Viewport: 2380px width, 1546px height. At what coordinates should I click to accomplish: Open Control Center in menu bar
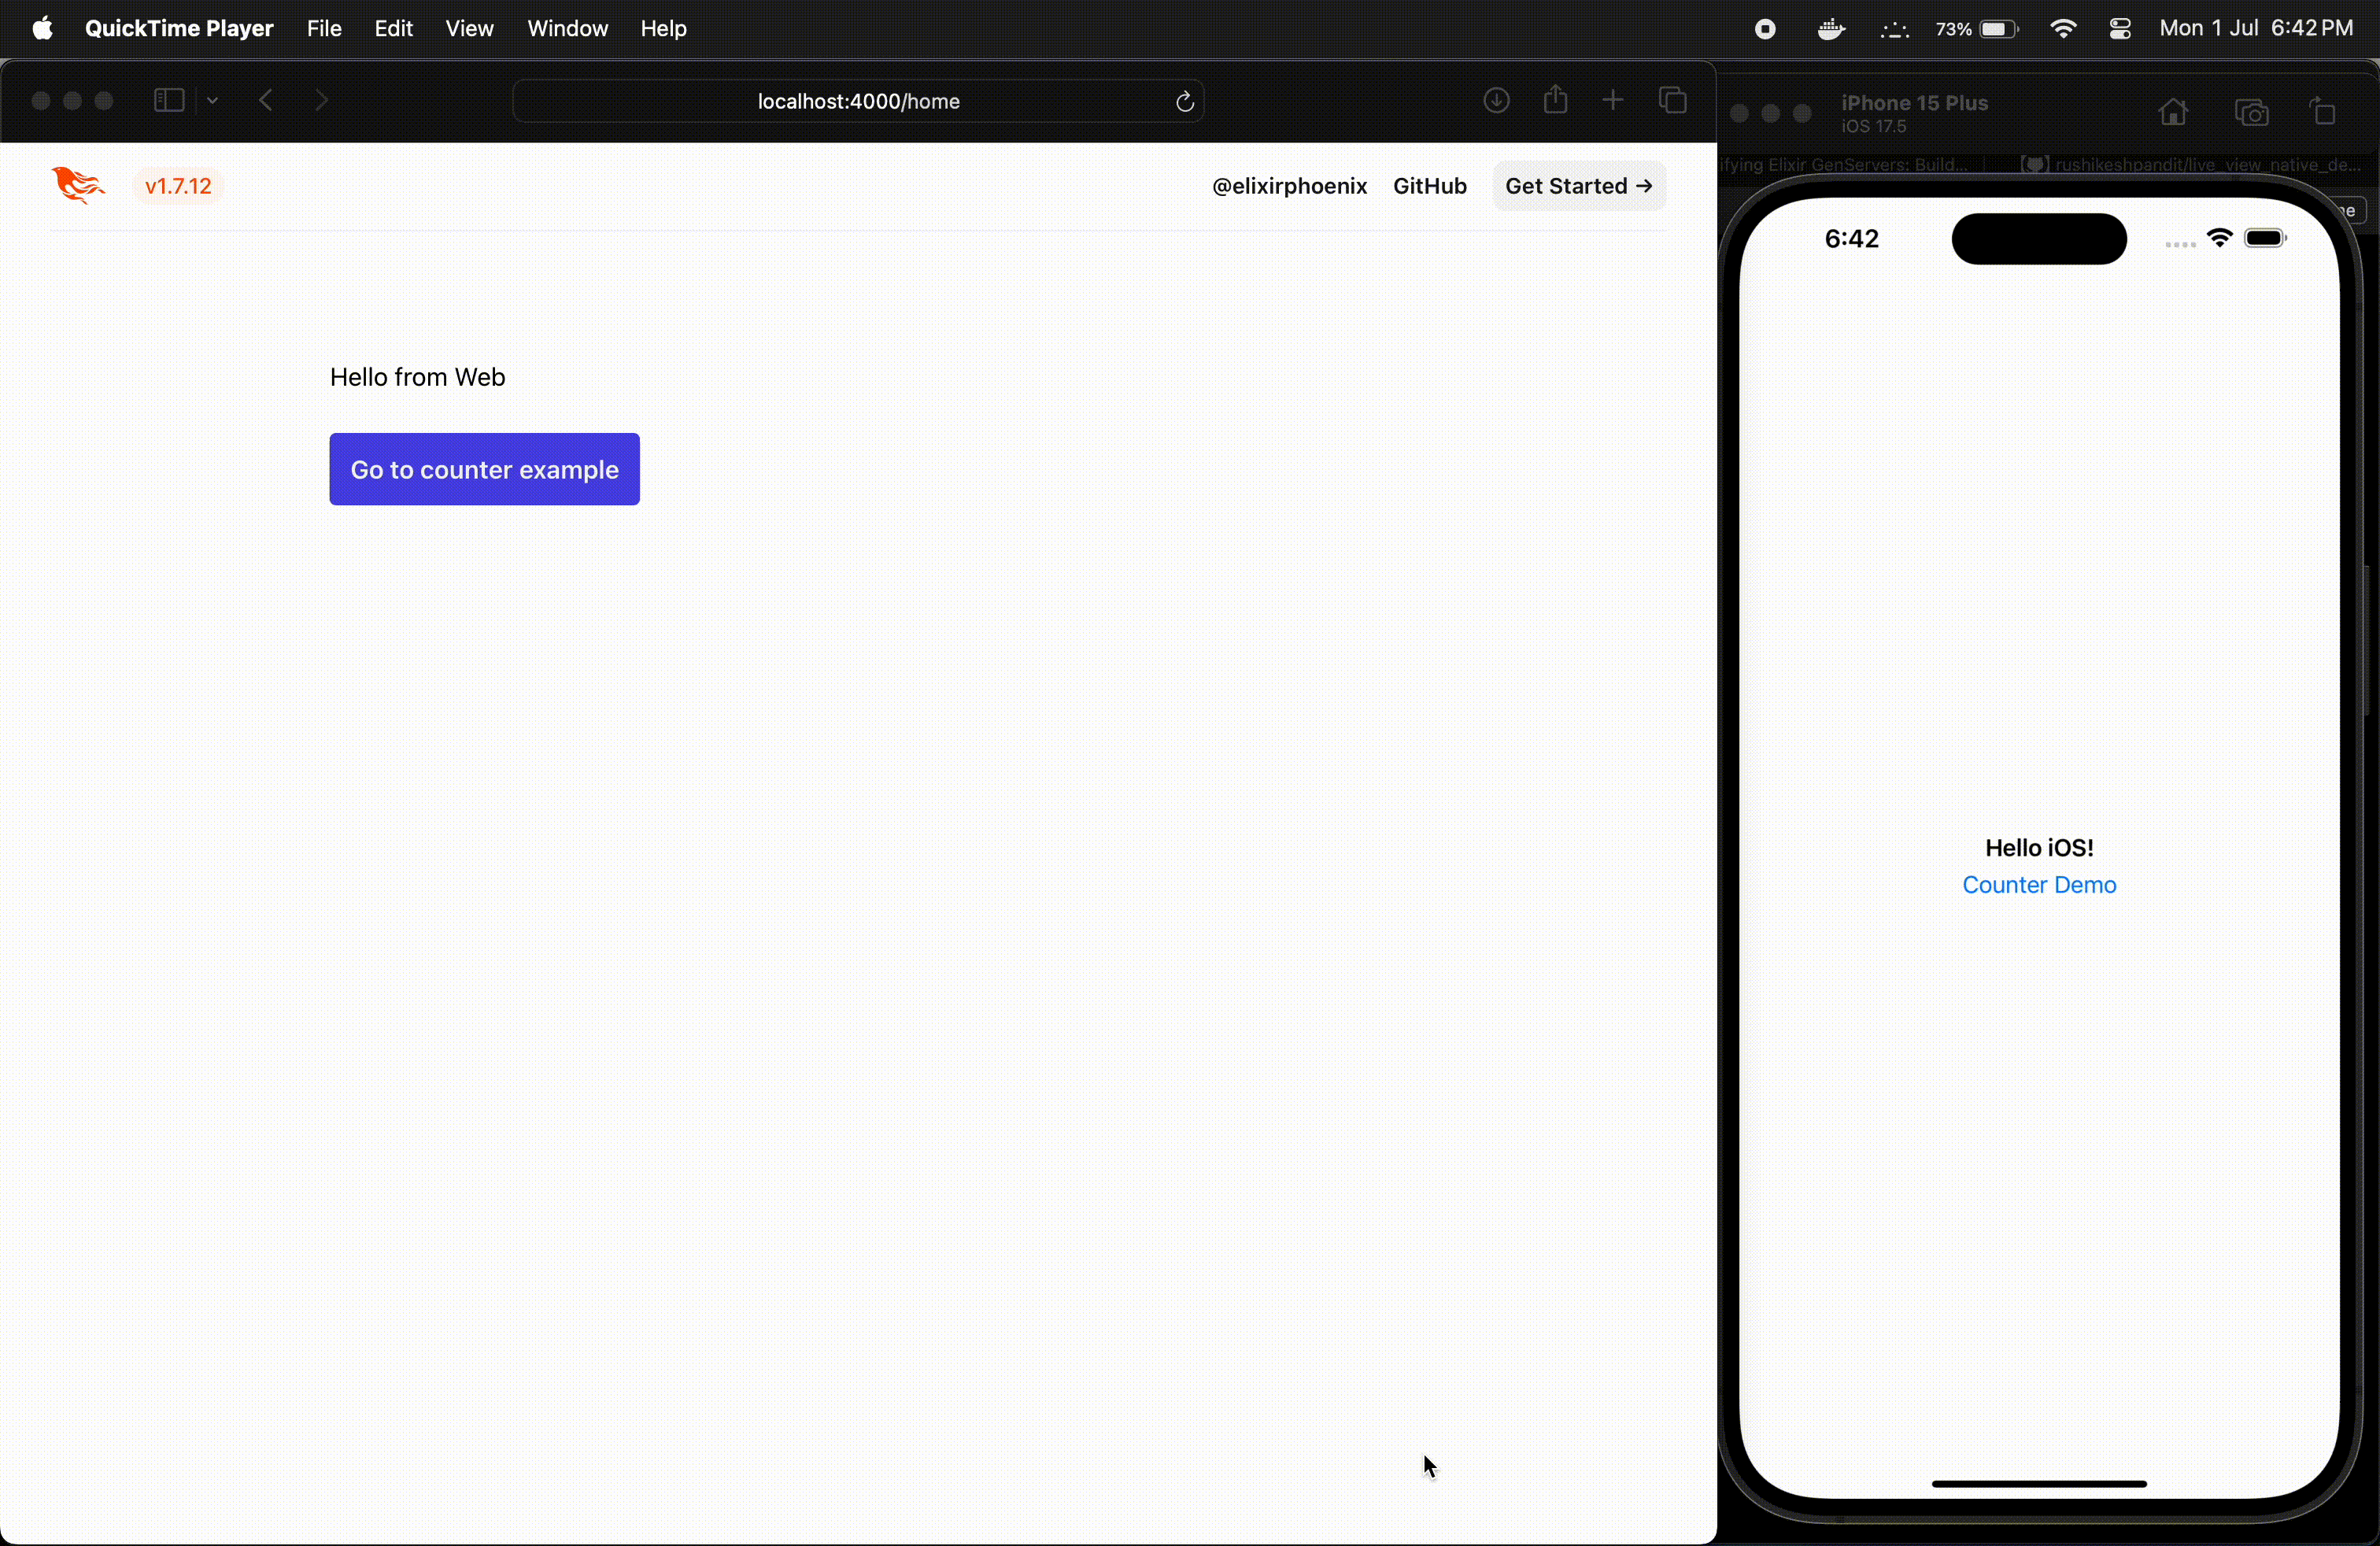click(x=2120, y=28)
